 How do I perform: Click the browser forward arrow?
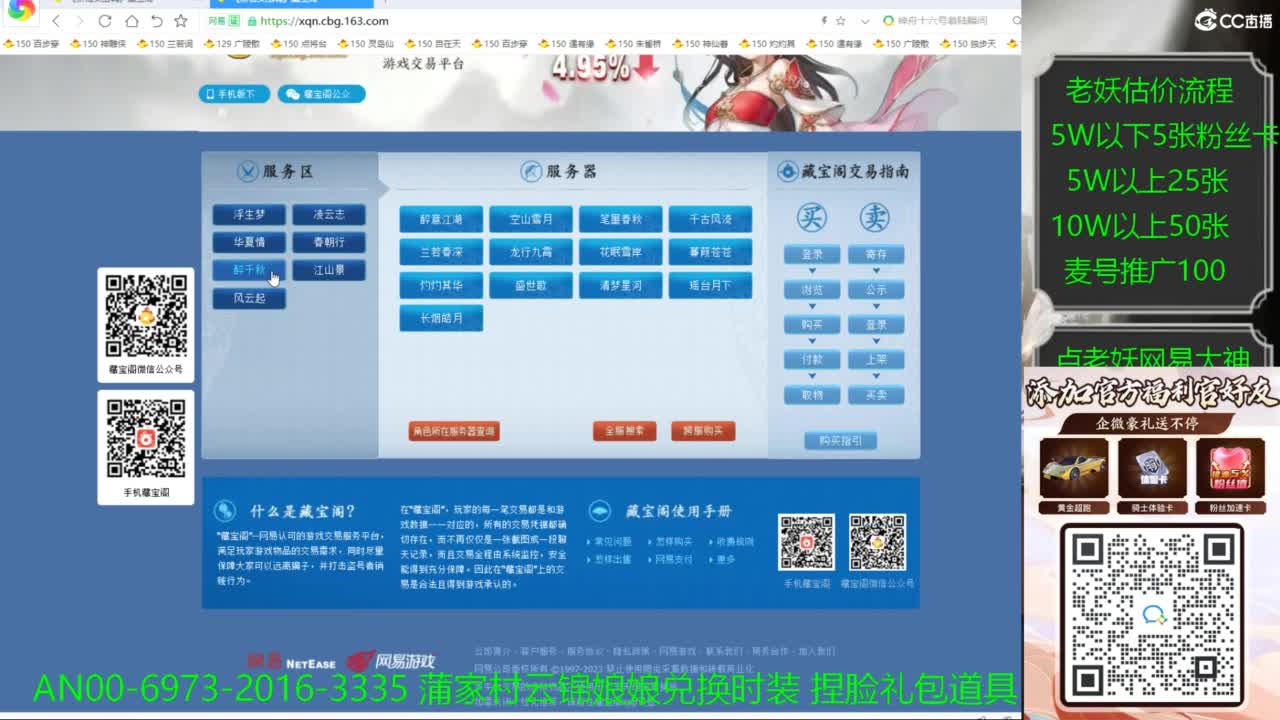[x=79, y=21]
